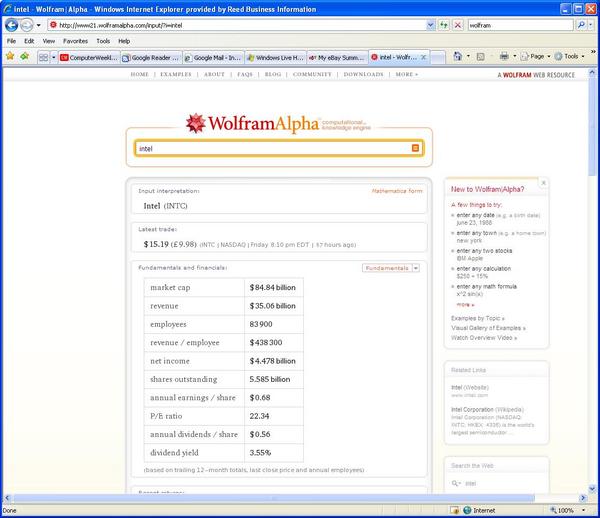This screenshot has width=600, height=518.
Task: Click the Print toolbar icon
Action: pos(504,56)
